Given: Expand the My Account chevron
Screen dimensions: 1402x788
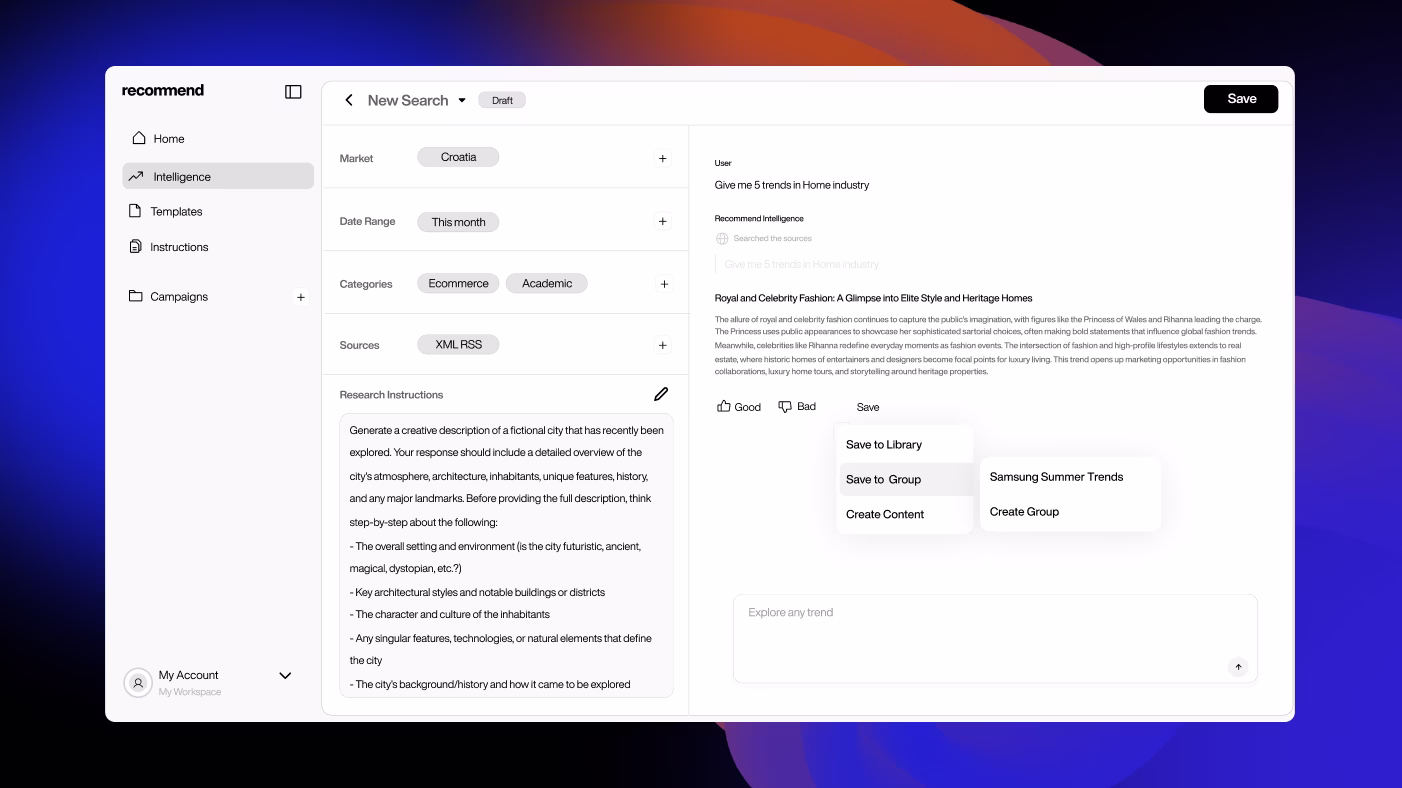Looking at the screenshot, I should [285, 676].
